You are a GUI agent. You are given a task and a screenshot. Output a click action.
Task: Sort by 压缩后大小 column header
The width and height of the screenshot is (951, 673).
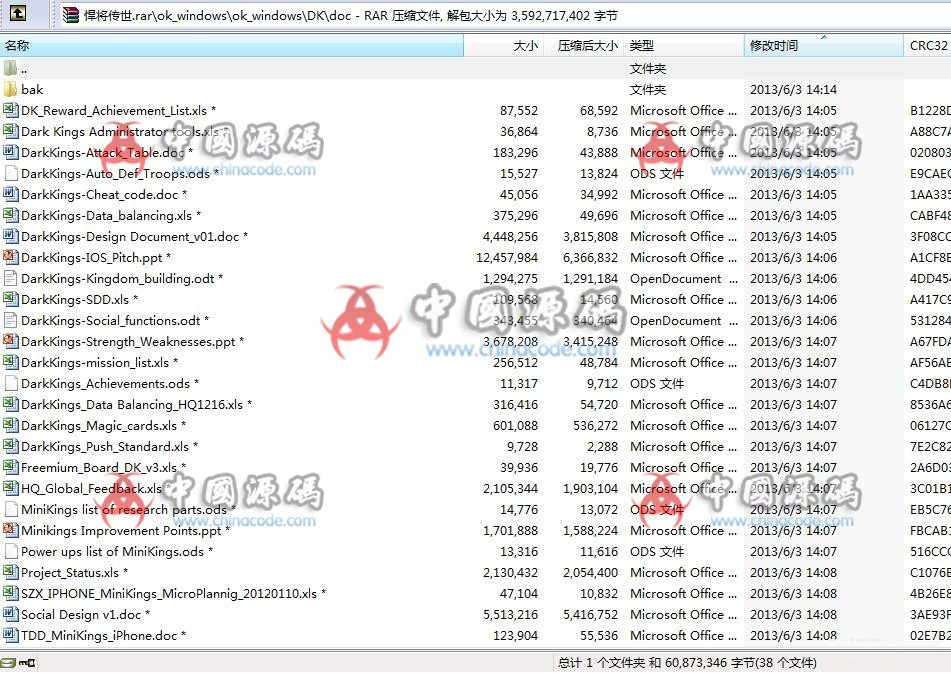click(583, 45)
